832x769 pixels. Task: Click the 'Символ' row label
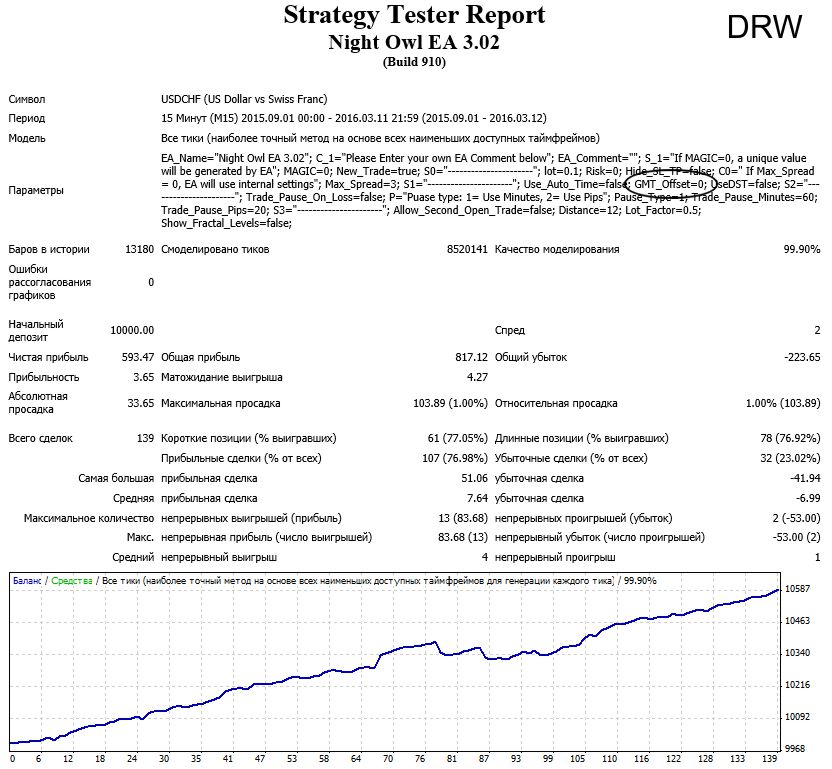point(27,99)
